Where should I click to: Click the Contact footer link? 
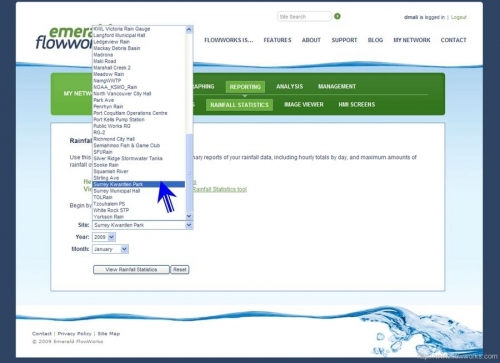(42, 334)
